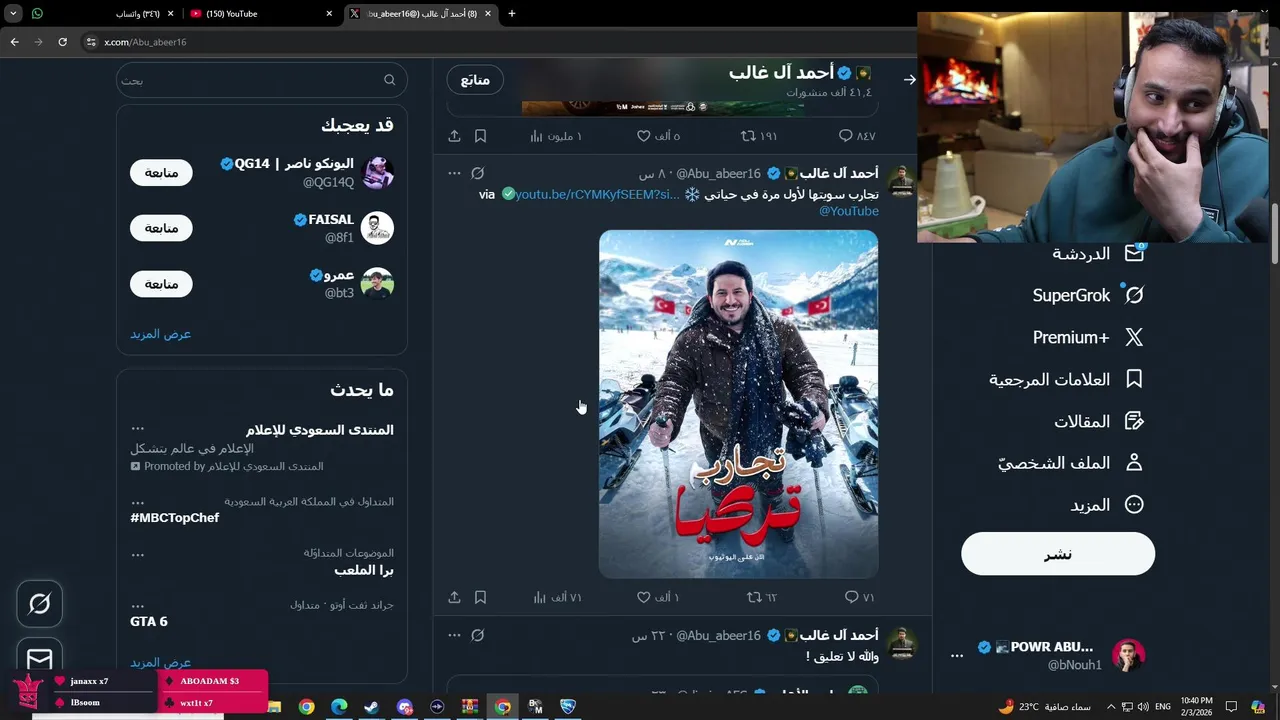Repost the post with ١٩١ reposts
The height and width of the screenshot is (720, 1280).
[748, 136]
